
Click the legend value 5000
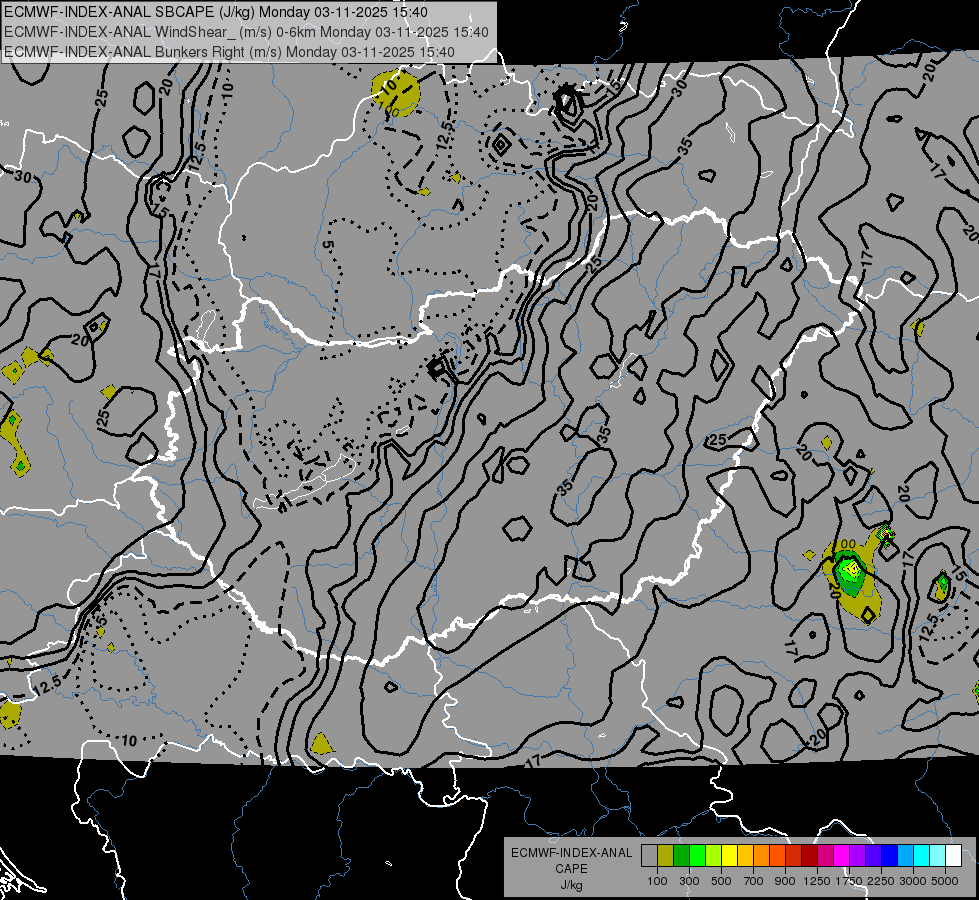(x=945, y=881)
